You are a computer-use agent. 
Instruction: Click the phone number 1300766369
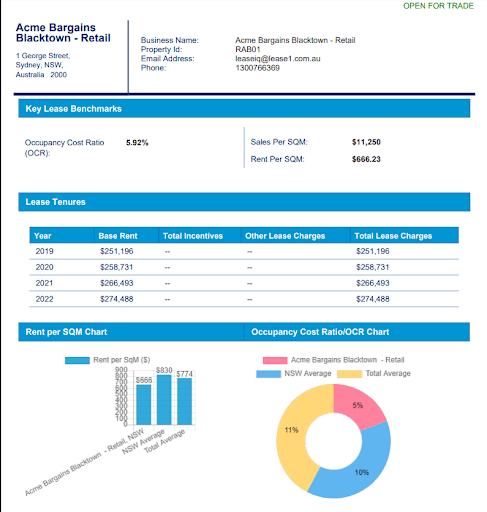click(x=257, y=68)
